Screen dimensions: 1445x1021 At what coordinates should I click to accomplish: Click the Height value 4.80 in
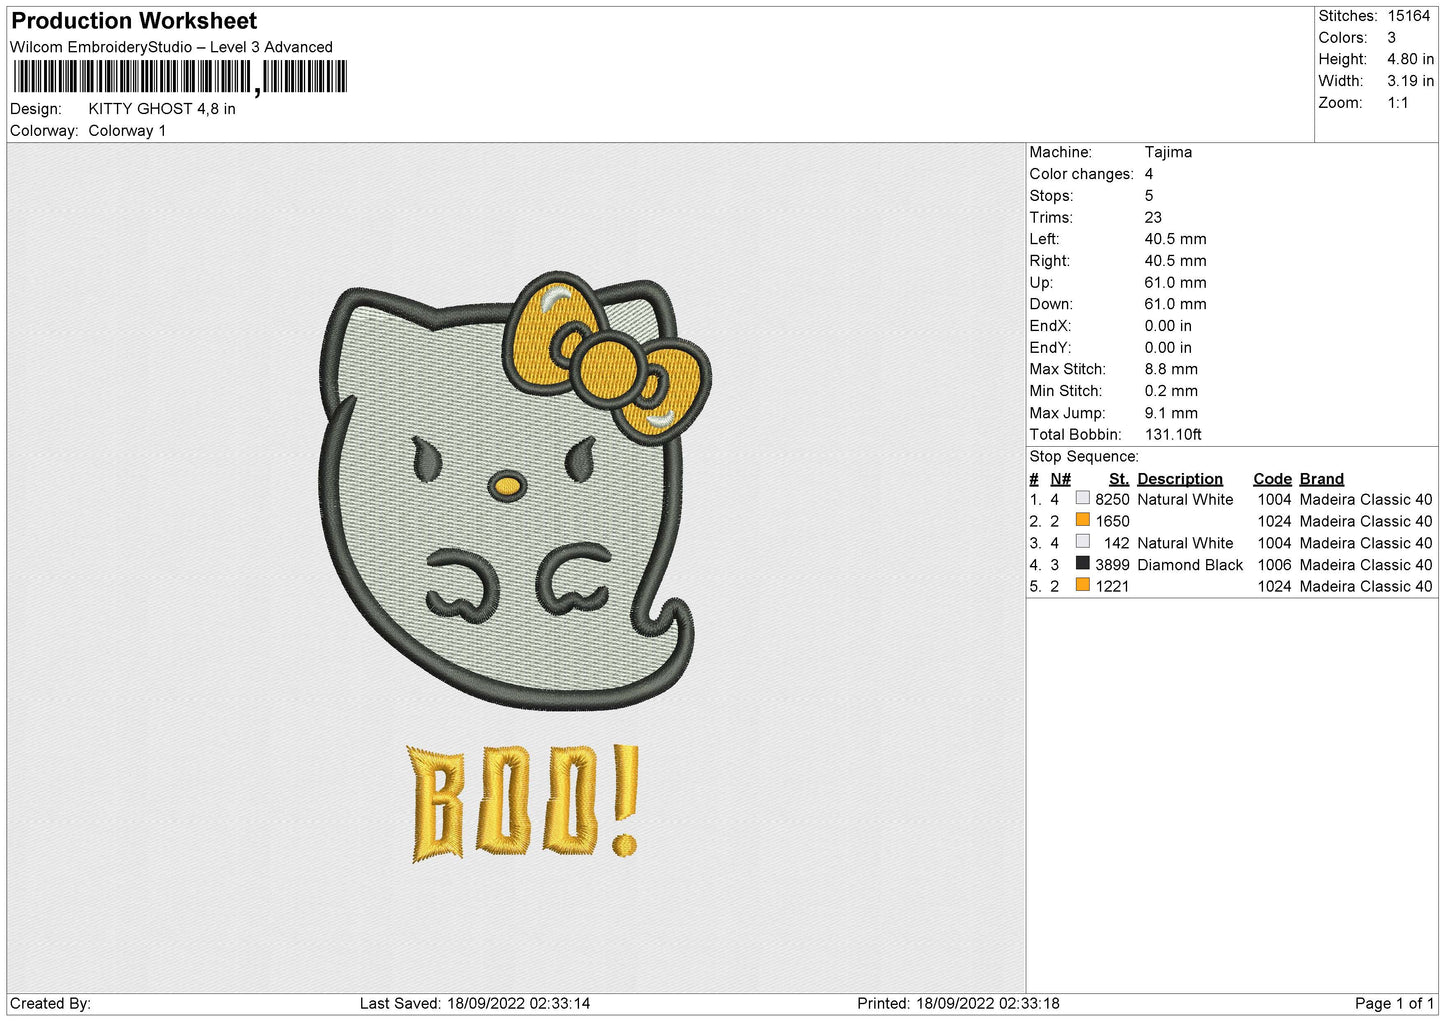coord(1410,60)
